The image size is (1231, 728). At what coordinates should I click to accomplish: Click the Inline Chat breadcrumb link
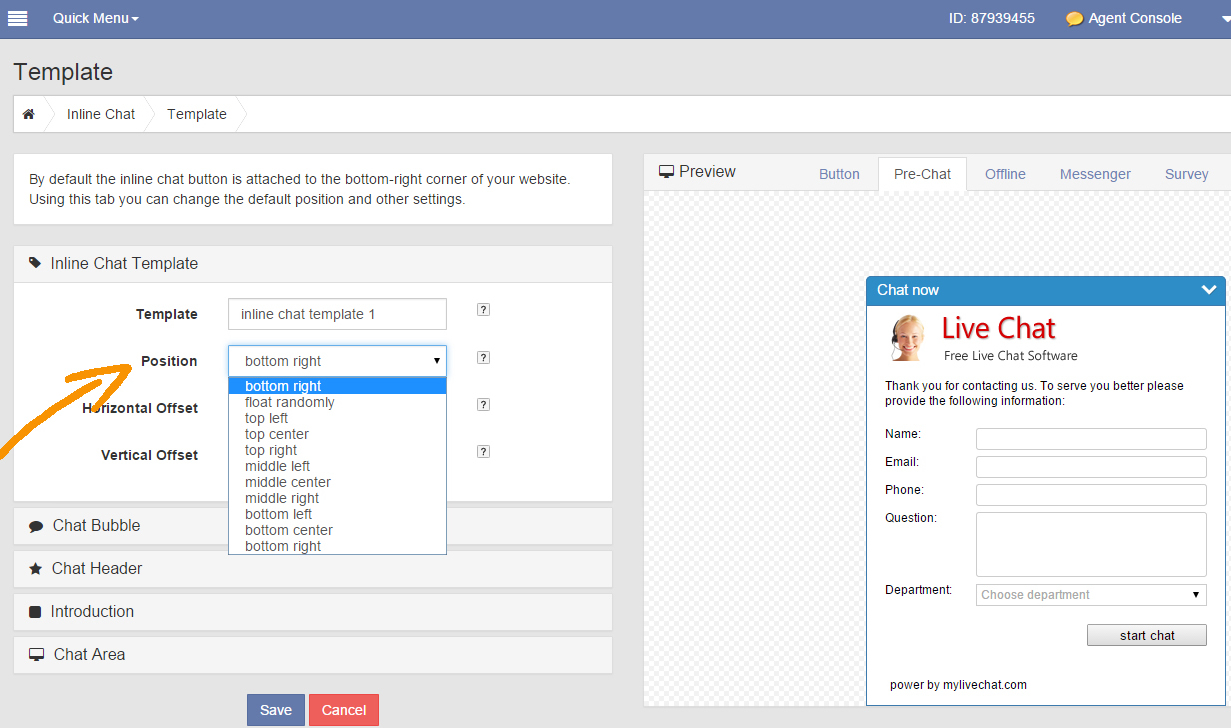coord(101,114)
